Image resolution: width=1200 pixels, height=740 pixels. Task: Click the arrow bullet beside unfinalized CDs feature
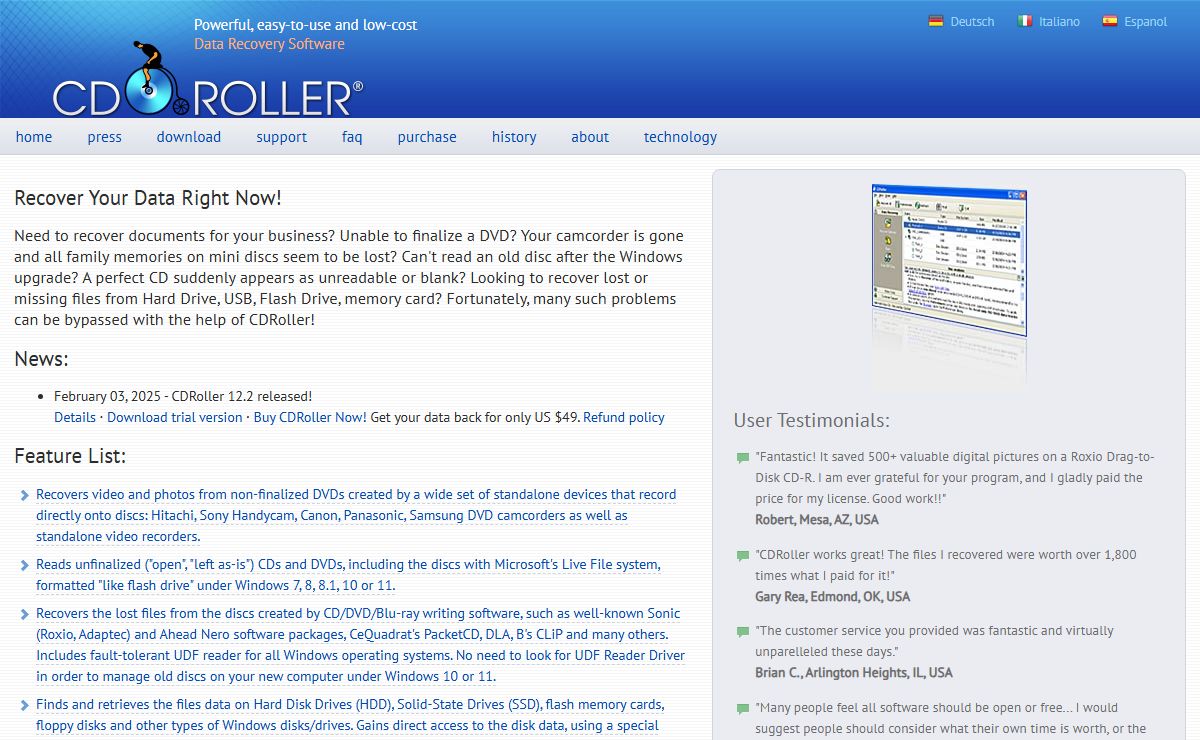click(24, 566)
